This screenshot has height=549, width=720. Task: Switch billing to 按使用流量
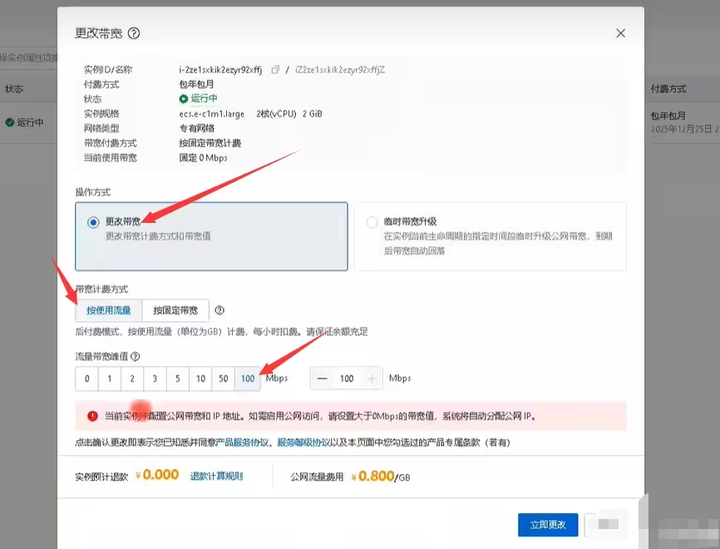(x=108, y=311)
